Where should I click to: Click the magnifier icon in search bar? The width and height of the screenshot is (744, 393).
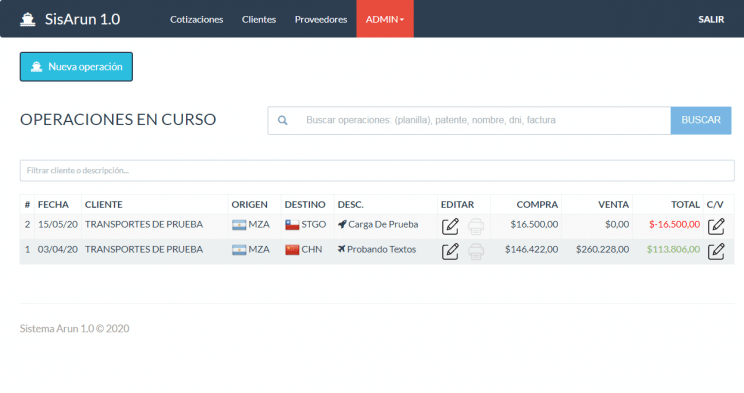[282, 121]
